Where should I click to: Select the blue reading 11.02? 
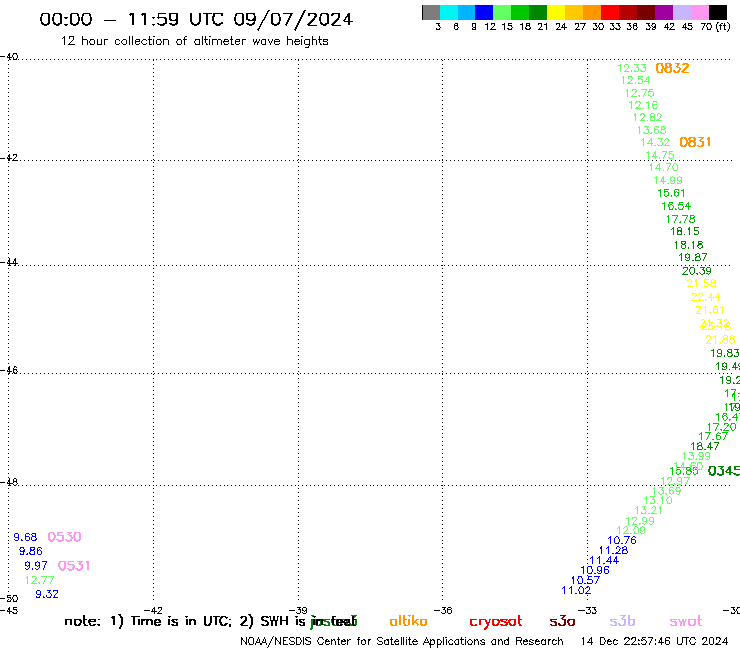pos(576,590)
